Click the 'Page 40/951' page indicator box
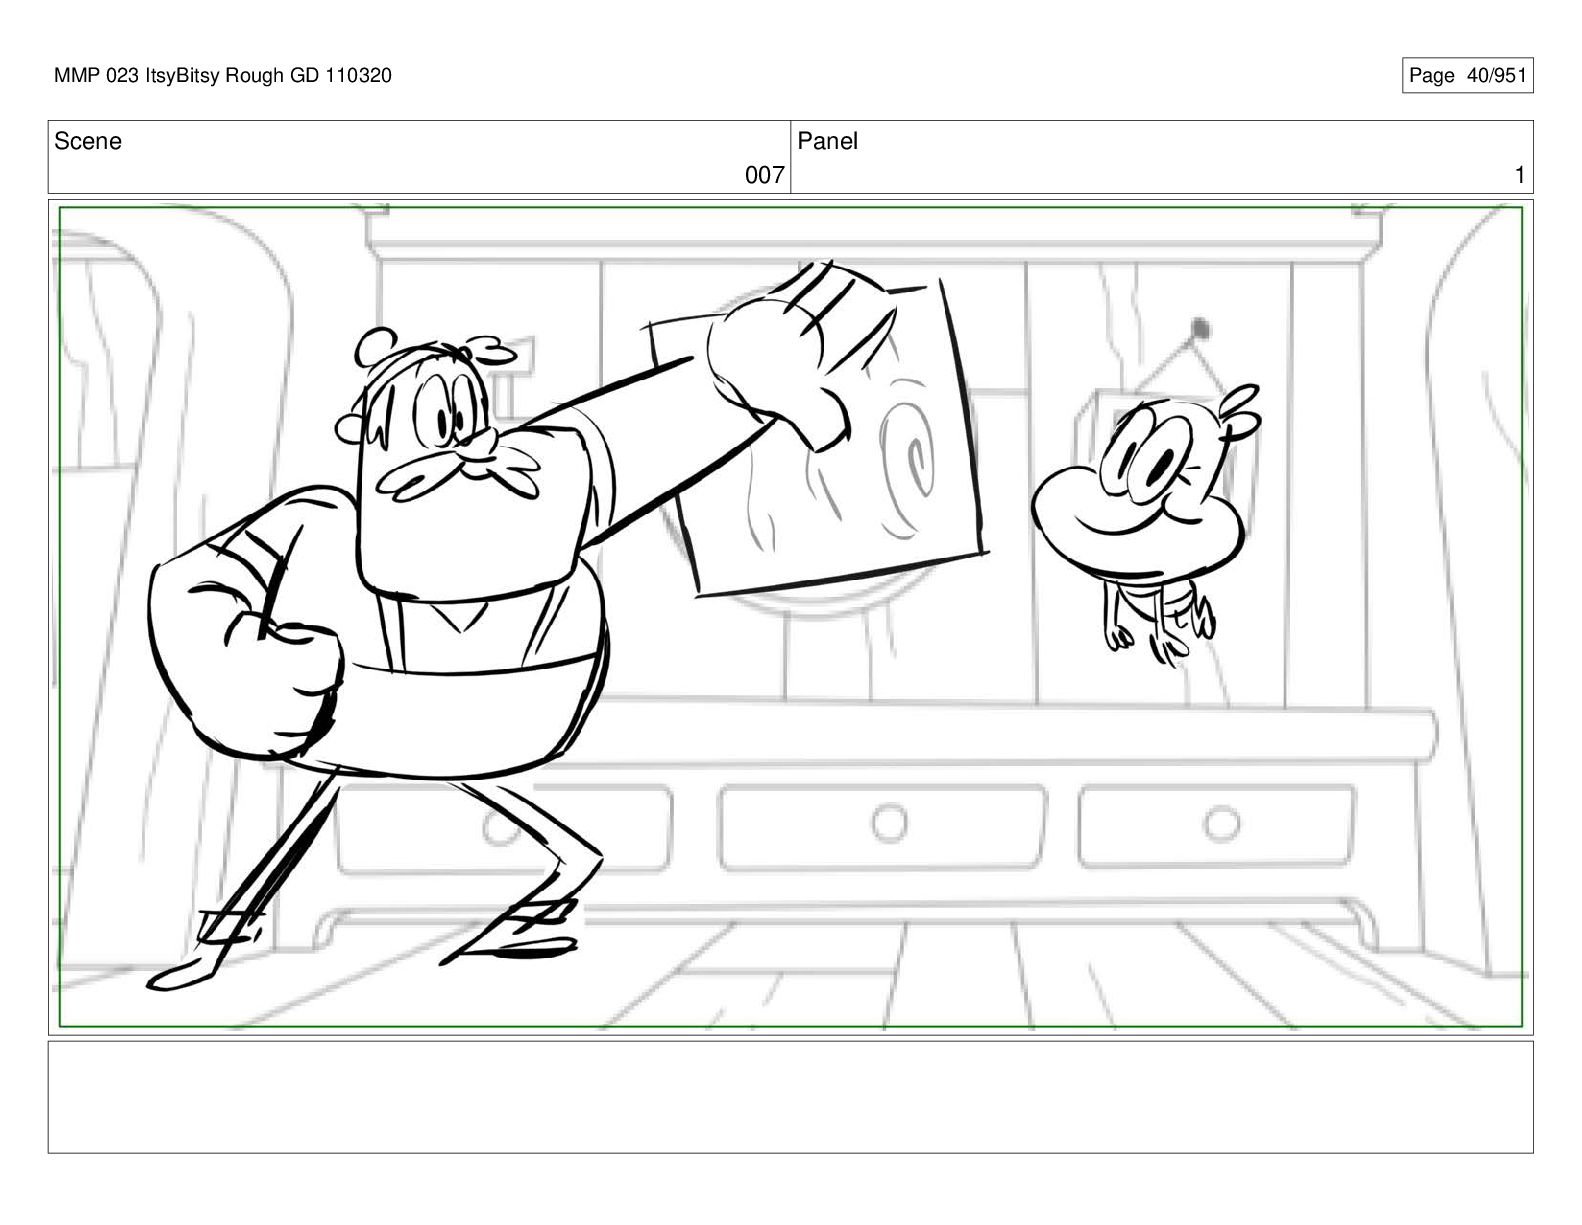 (x=1467, y=76)
